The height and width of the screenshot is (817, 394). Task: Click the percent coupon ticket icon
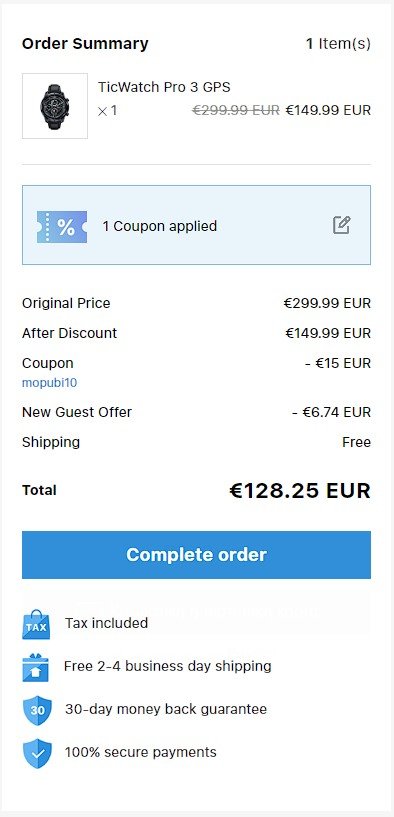point(62,227)
